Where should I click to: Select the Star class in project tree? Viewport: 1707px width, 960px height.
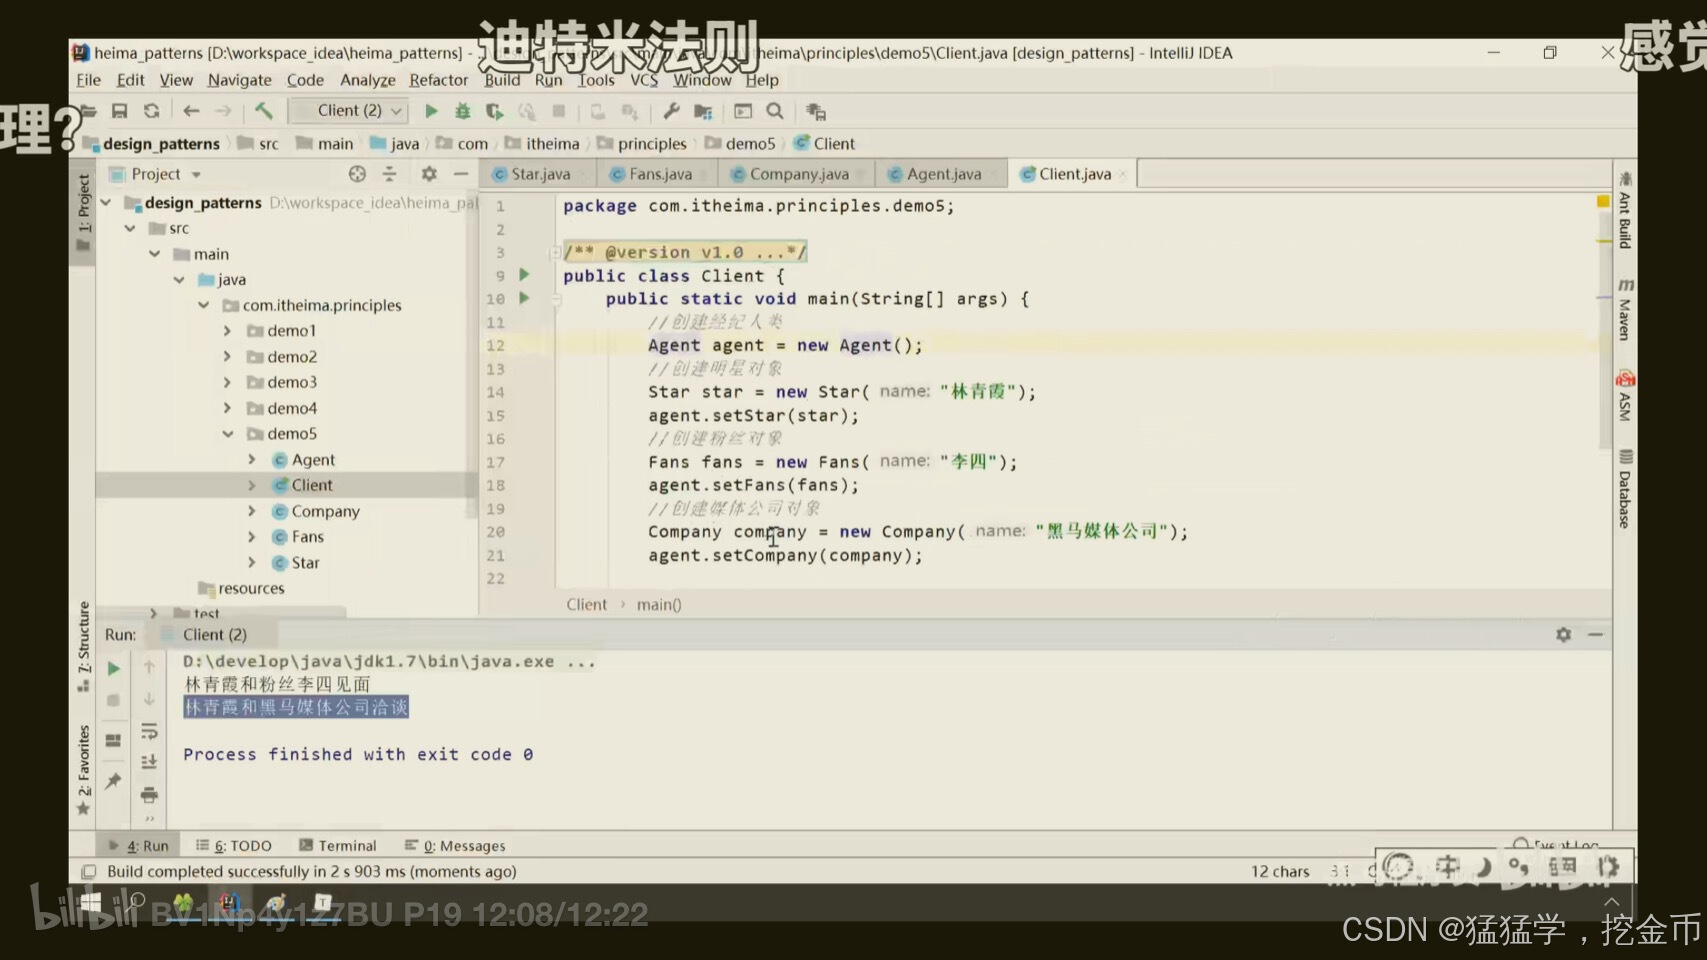[x=306, y=563]
